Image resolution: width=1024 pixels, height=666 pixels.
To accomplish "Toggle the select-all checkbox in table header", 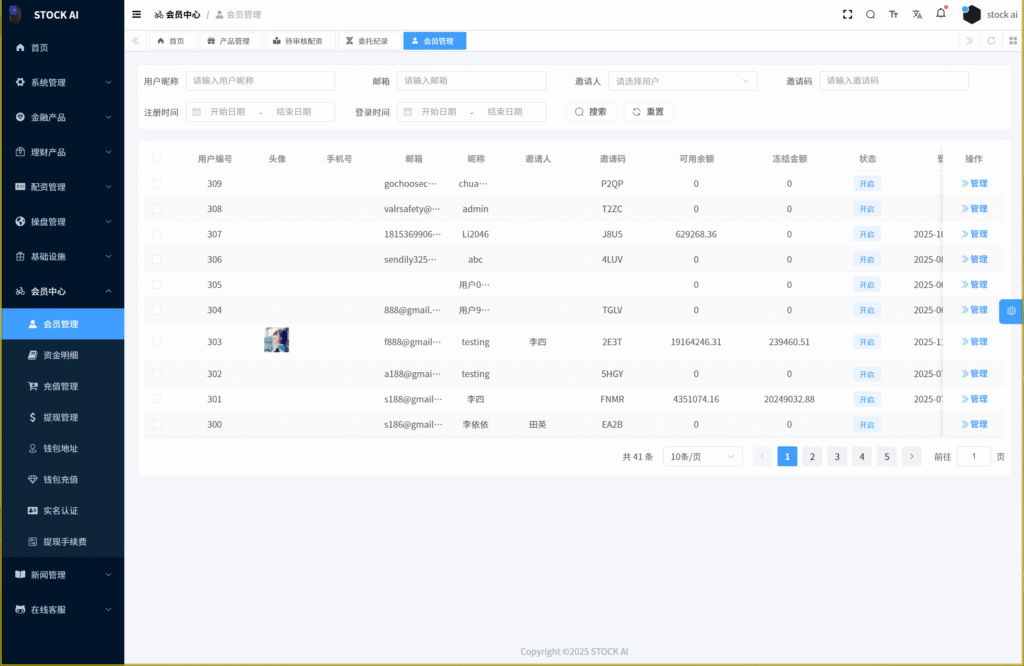I will coord(156,158).
